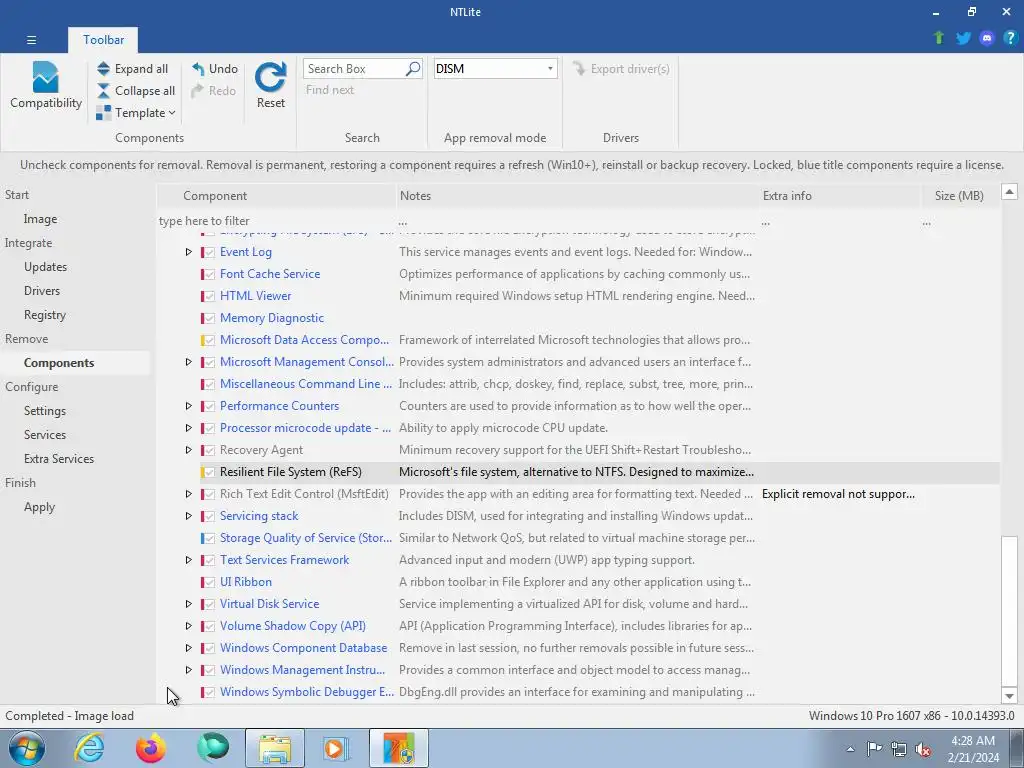Open the Updates page
Image resolution: width=1024 pixels, height=768 pixels.
tap(45, 266)
